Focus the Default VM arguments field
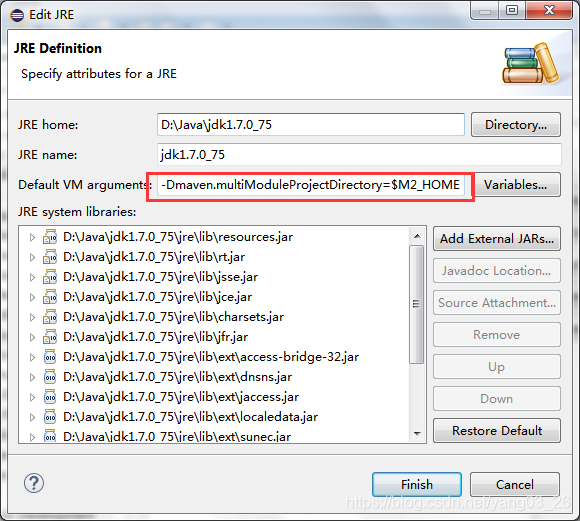 (x=311, y=185)
